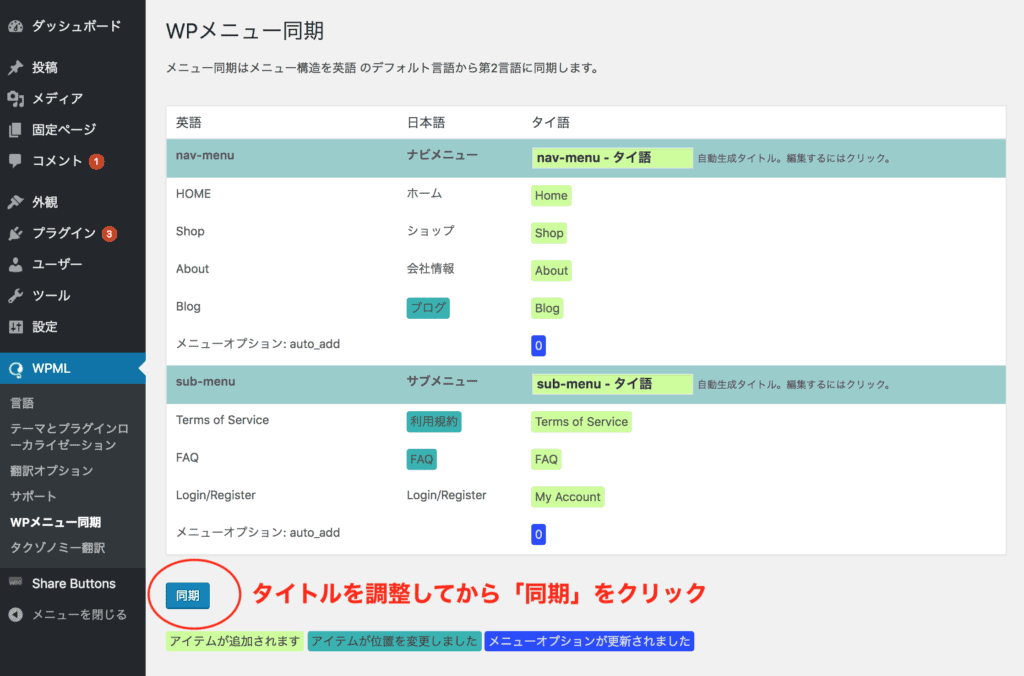Click the green Shop item tag
The width and height of the screenshot is (1024, 676).
point(549,233)
